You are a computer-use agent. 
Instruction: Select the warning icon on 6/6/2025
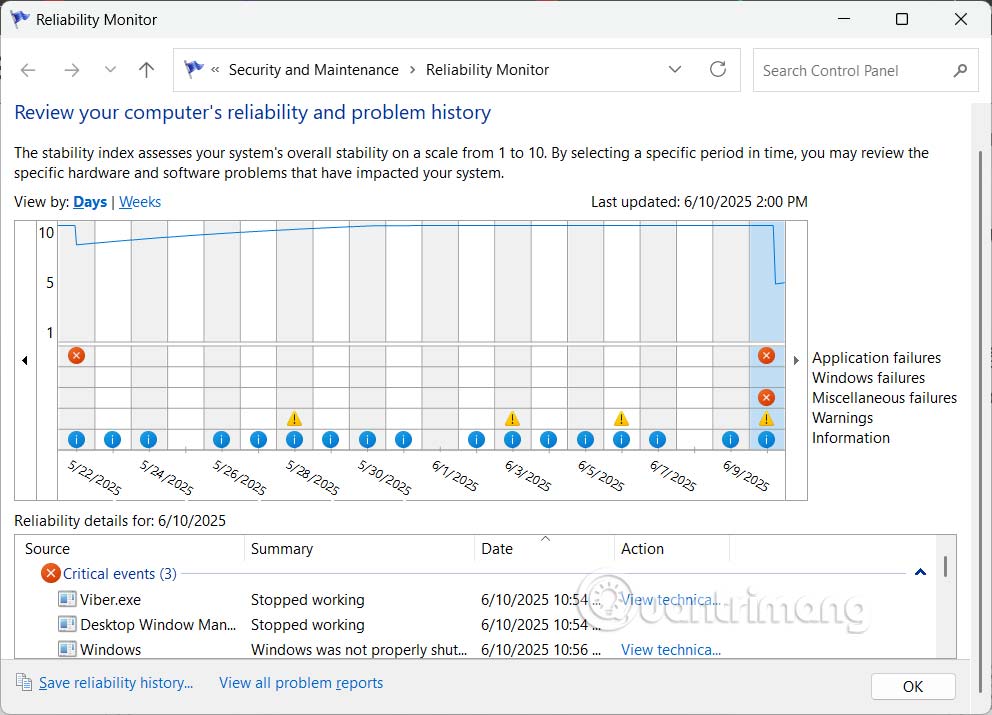pos(621,418)
